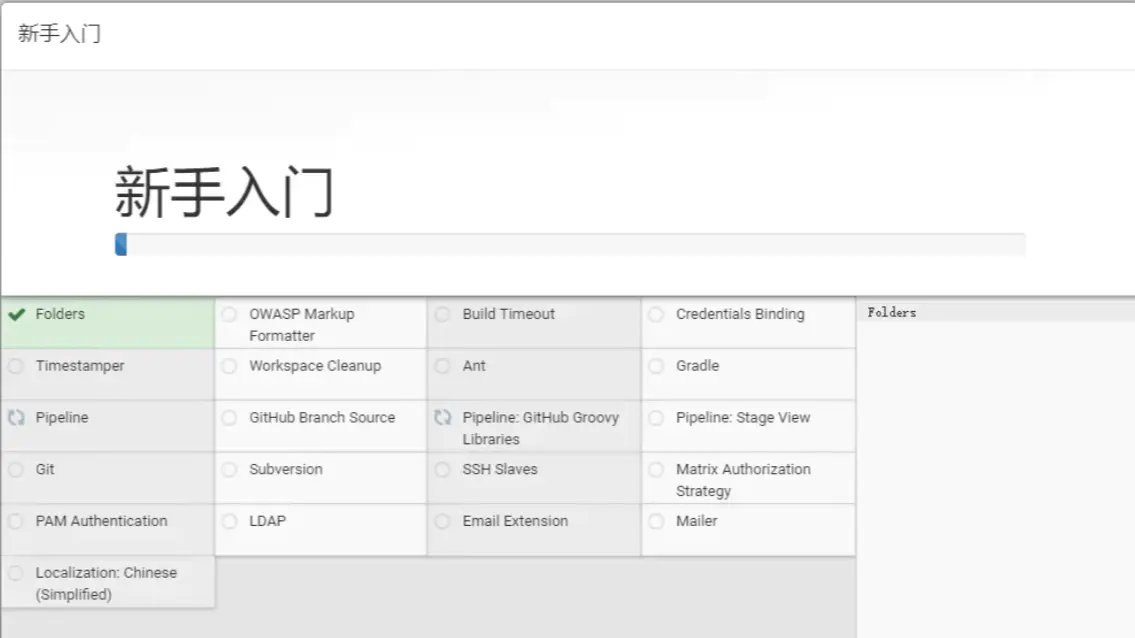Viewport: 1135px width, 638px height.
Task: Click the Subversion plugin label
Action: click(286, 470)
